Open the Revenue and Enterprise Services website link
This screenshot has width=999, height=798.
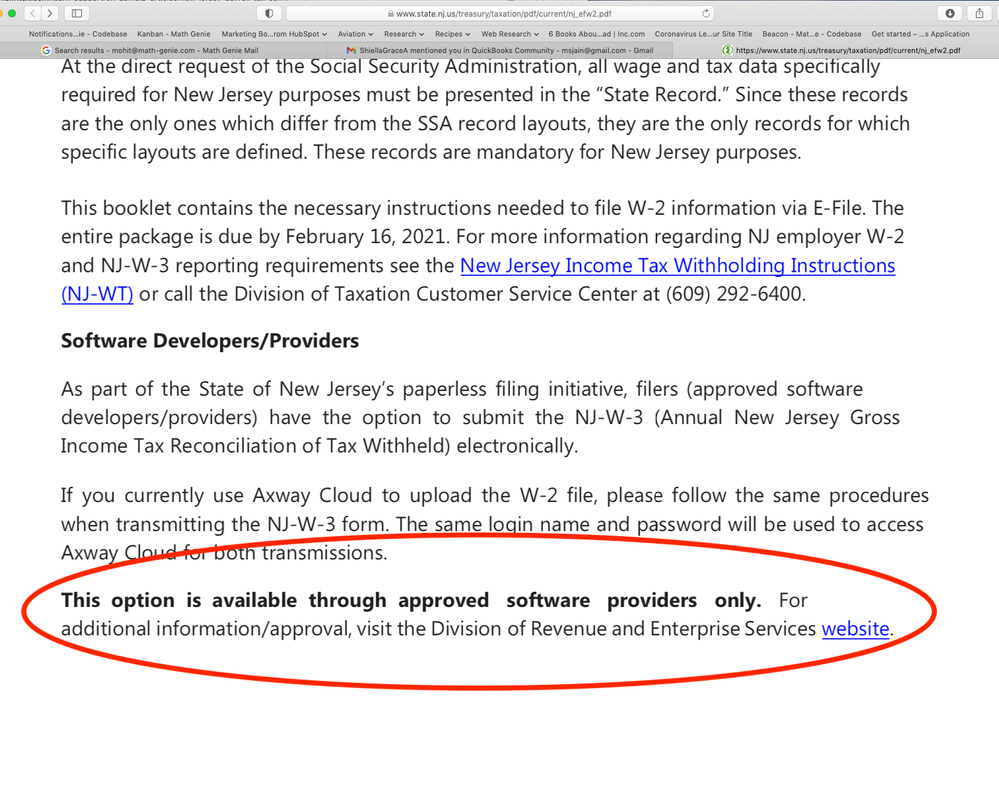(x=855, y=629)
